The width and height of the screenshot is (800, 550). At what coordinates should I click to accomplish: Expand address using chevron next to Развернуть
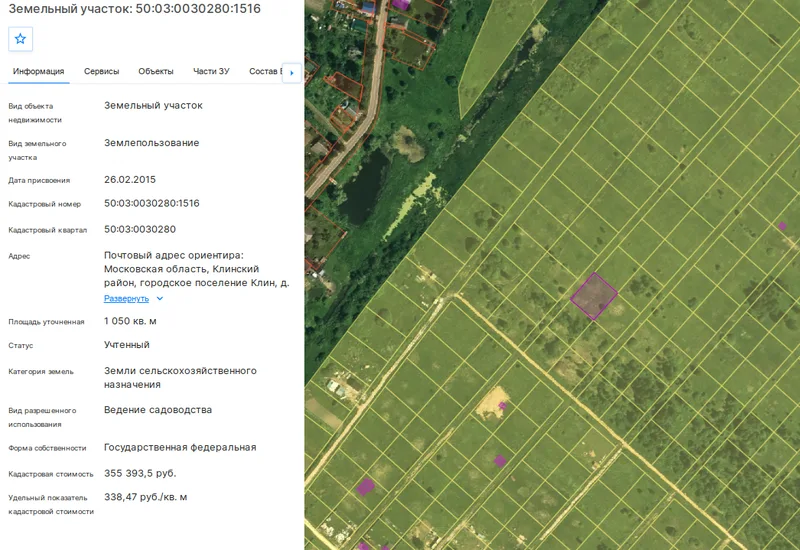pos(160,298)
